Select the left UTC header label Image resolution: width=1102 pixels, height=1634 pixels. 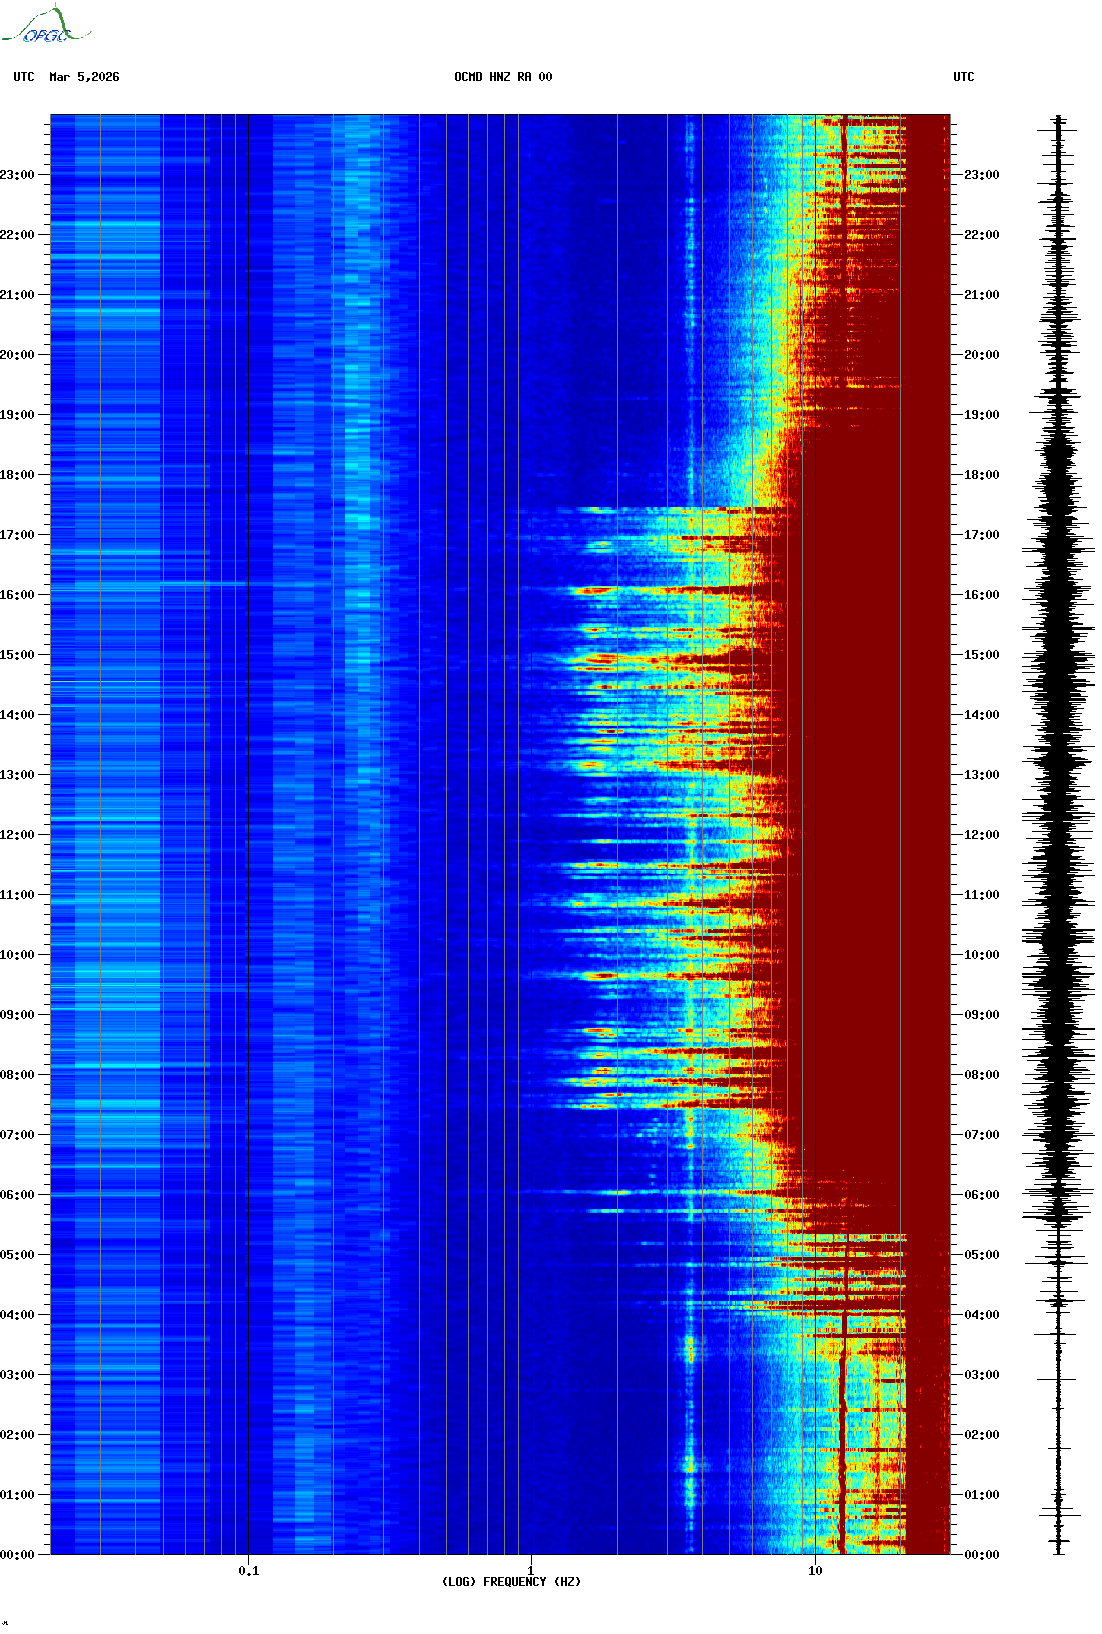click(x=24, y=77)
